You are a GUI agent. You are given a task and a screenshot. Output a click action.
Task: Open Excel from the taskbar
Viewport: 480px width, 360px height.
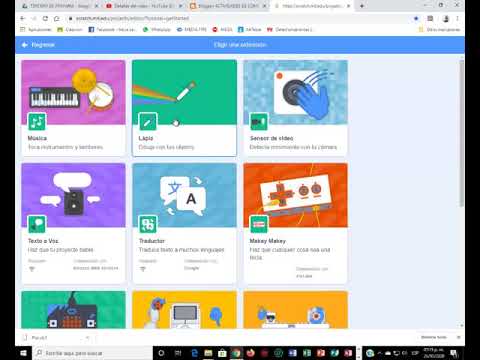click(x=307, y=353)
